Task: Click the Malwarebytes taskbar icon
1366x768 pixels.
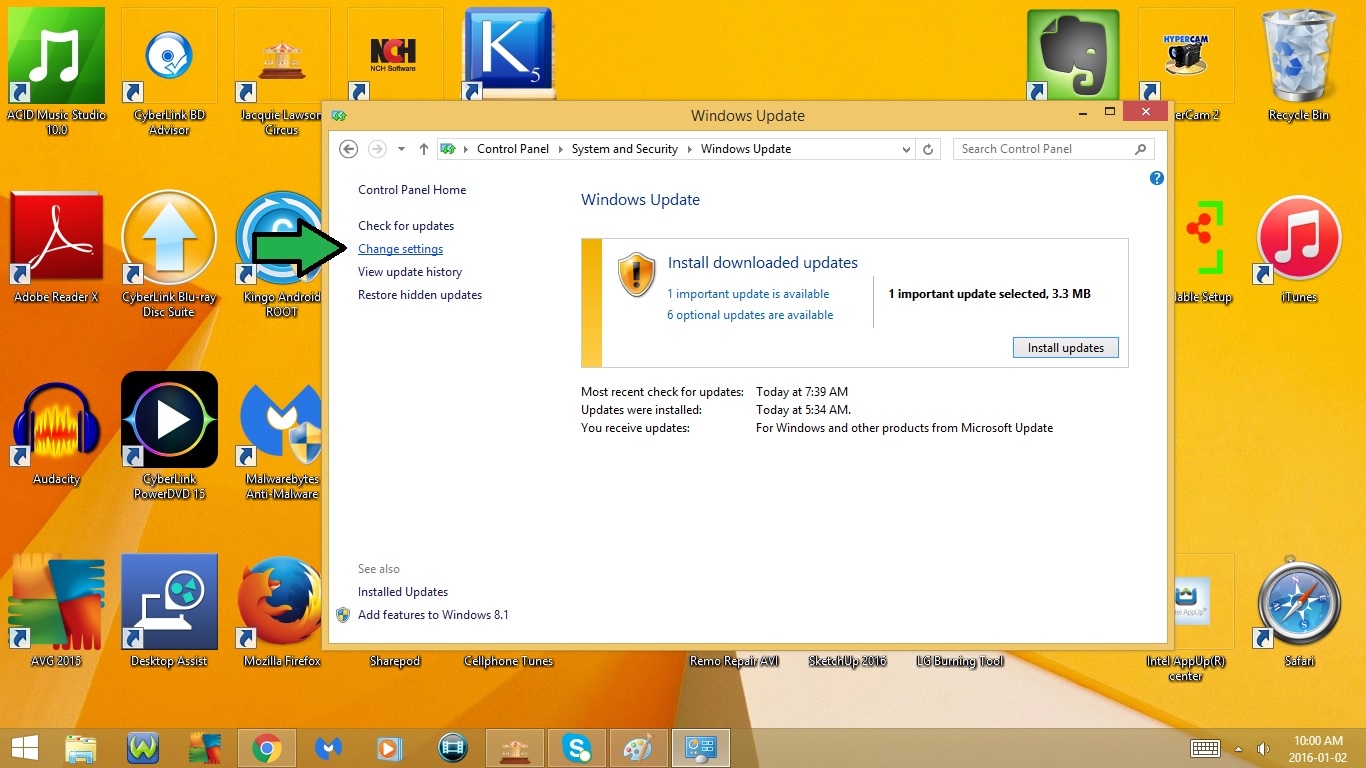Action: pyautogui.click(x=329, y=748)
